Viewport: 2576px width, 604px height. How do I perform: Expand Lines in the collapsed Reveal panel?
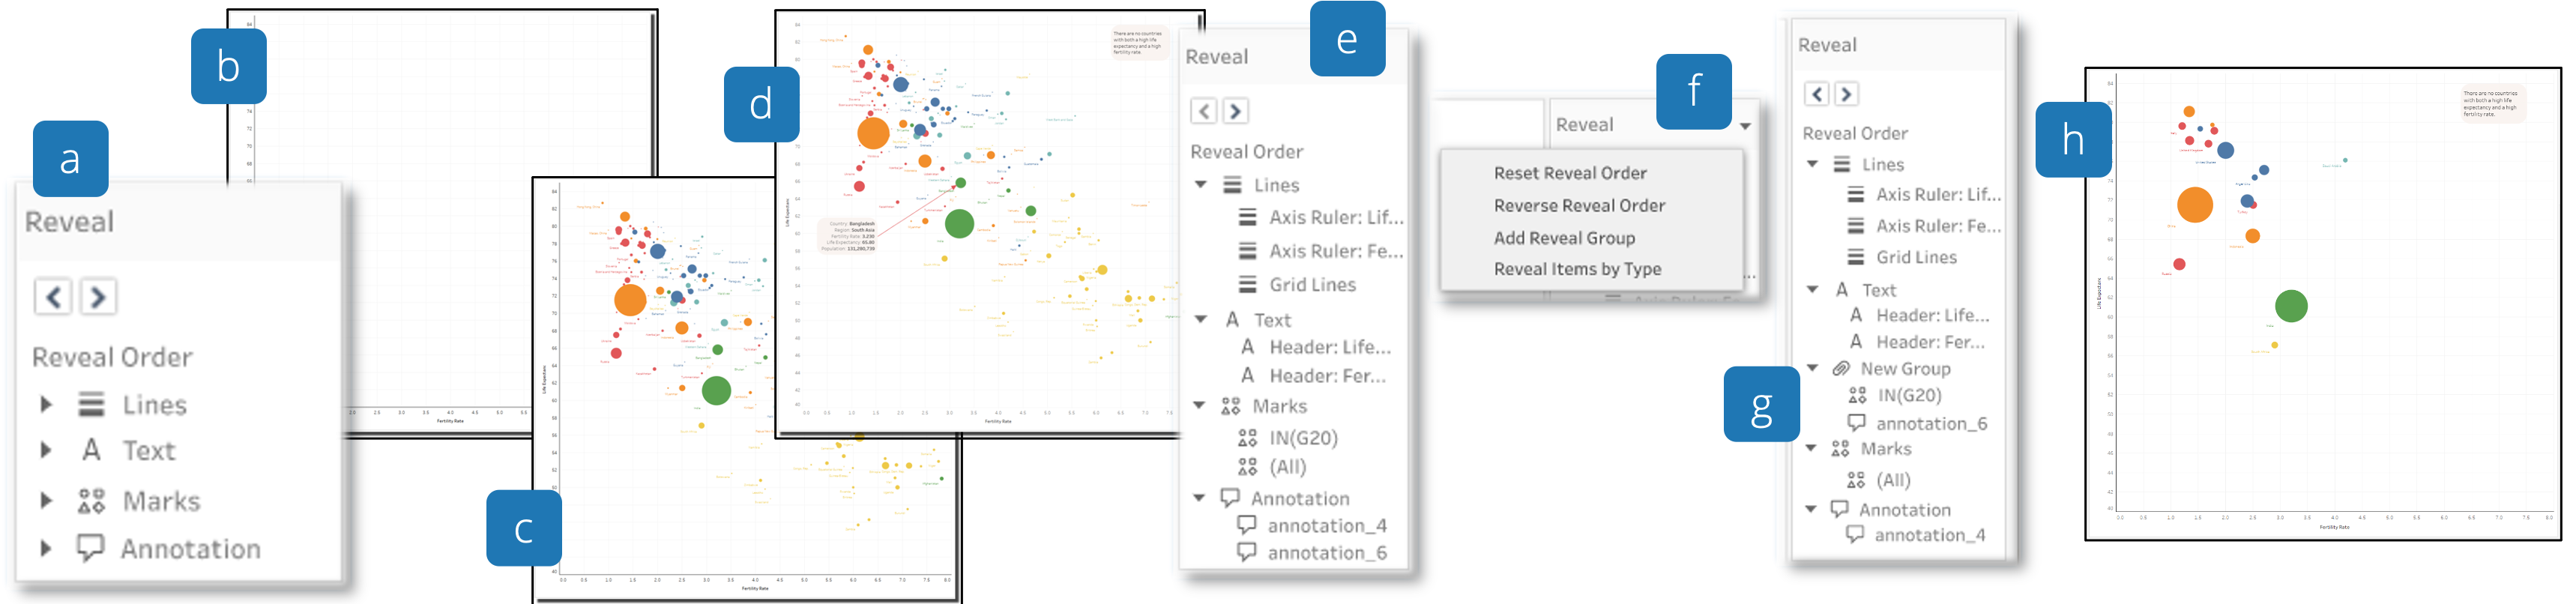point(45,404)
